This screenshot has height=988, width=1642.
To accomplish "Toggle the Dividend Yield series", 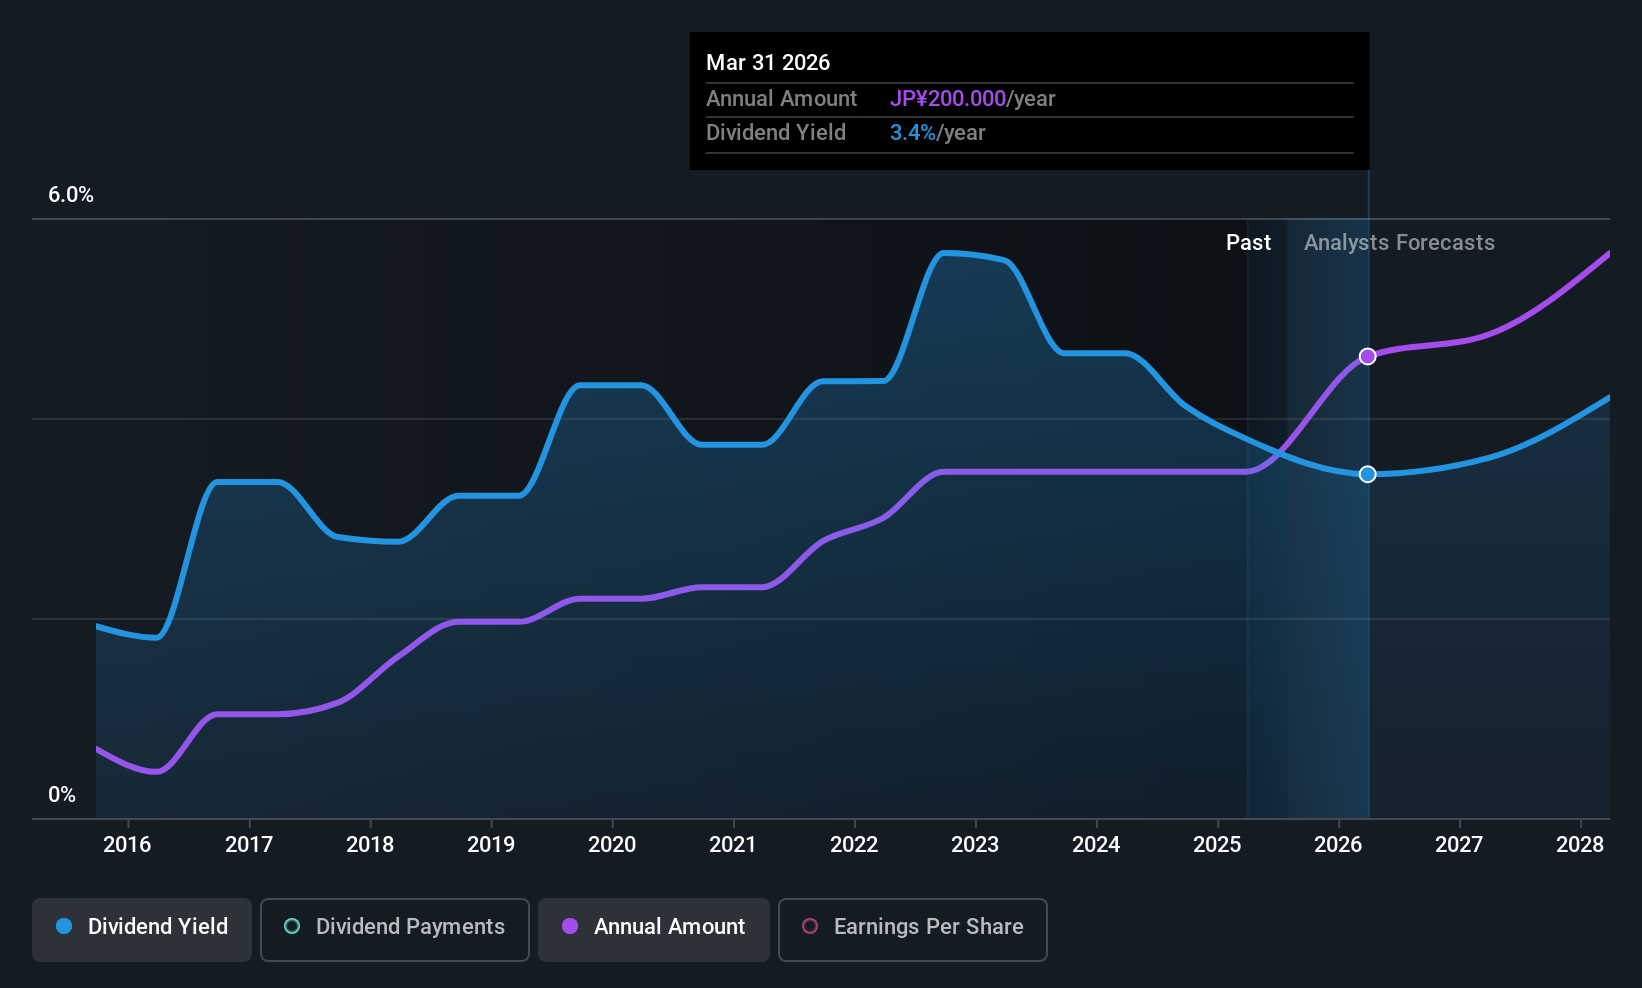I will (142, 929).
